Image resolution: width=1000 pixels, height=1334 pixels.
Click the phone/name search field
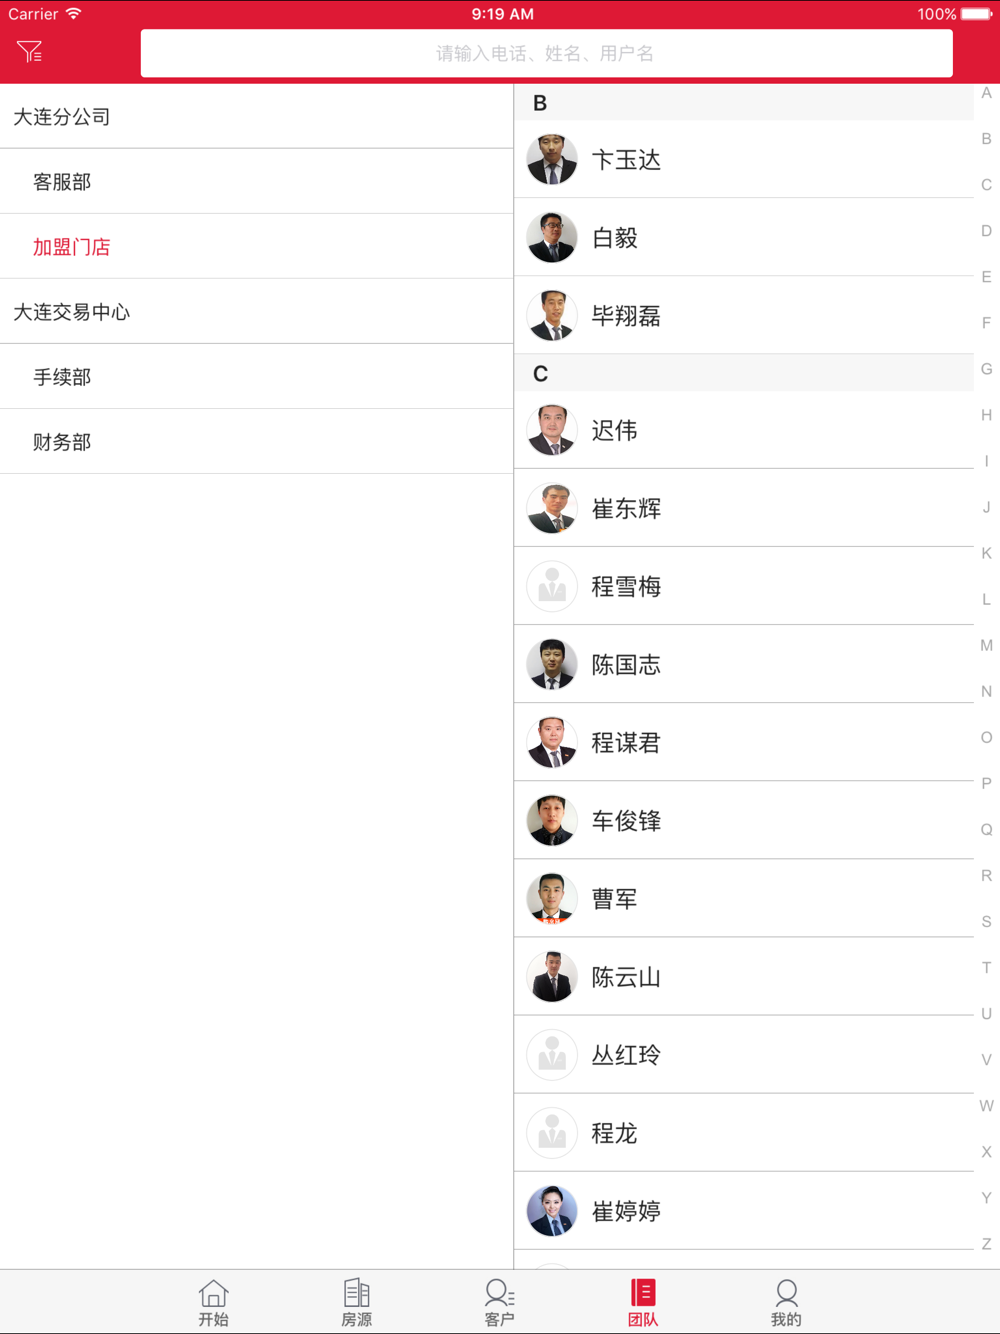pyautogui.click(x=546, y=54)
